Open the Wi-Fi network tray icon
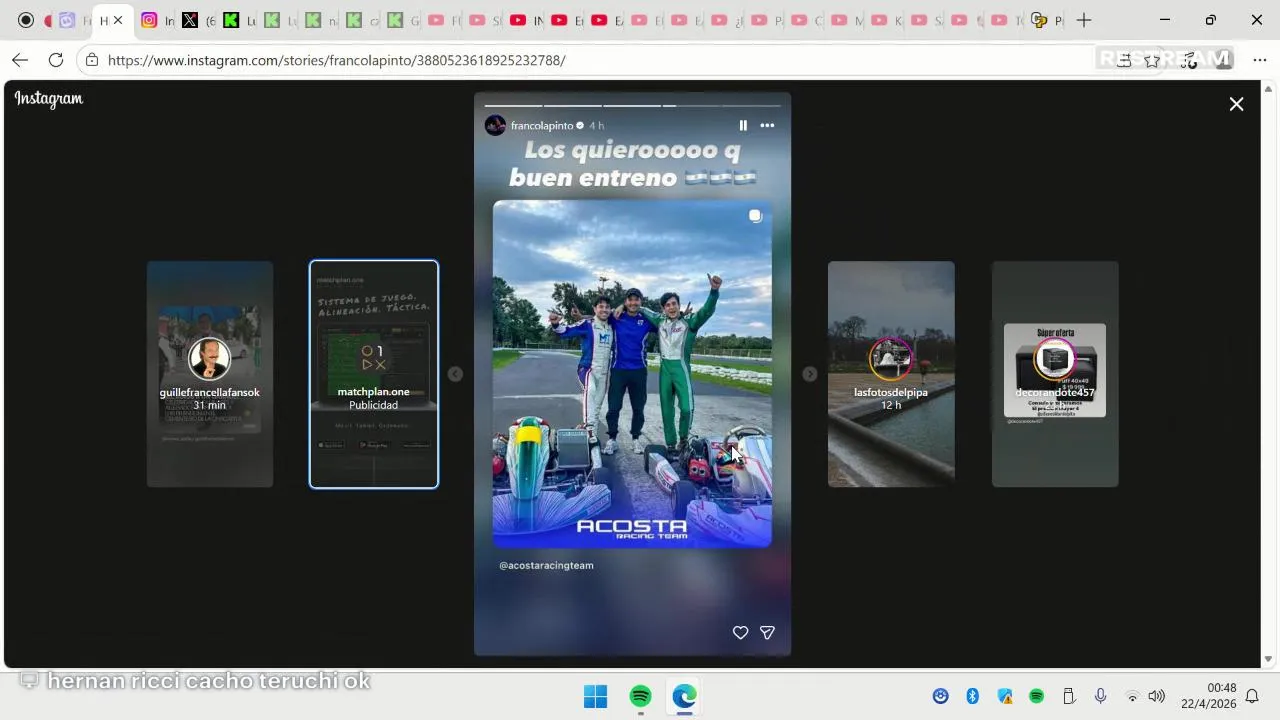 point(1132,696)
